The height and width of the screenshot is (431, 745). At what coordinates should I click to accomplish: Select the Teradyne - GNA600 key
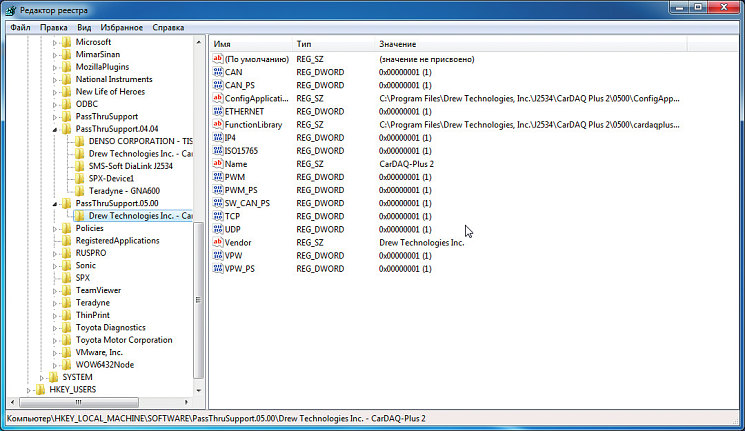[124, 191]
